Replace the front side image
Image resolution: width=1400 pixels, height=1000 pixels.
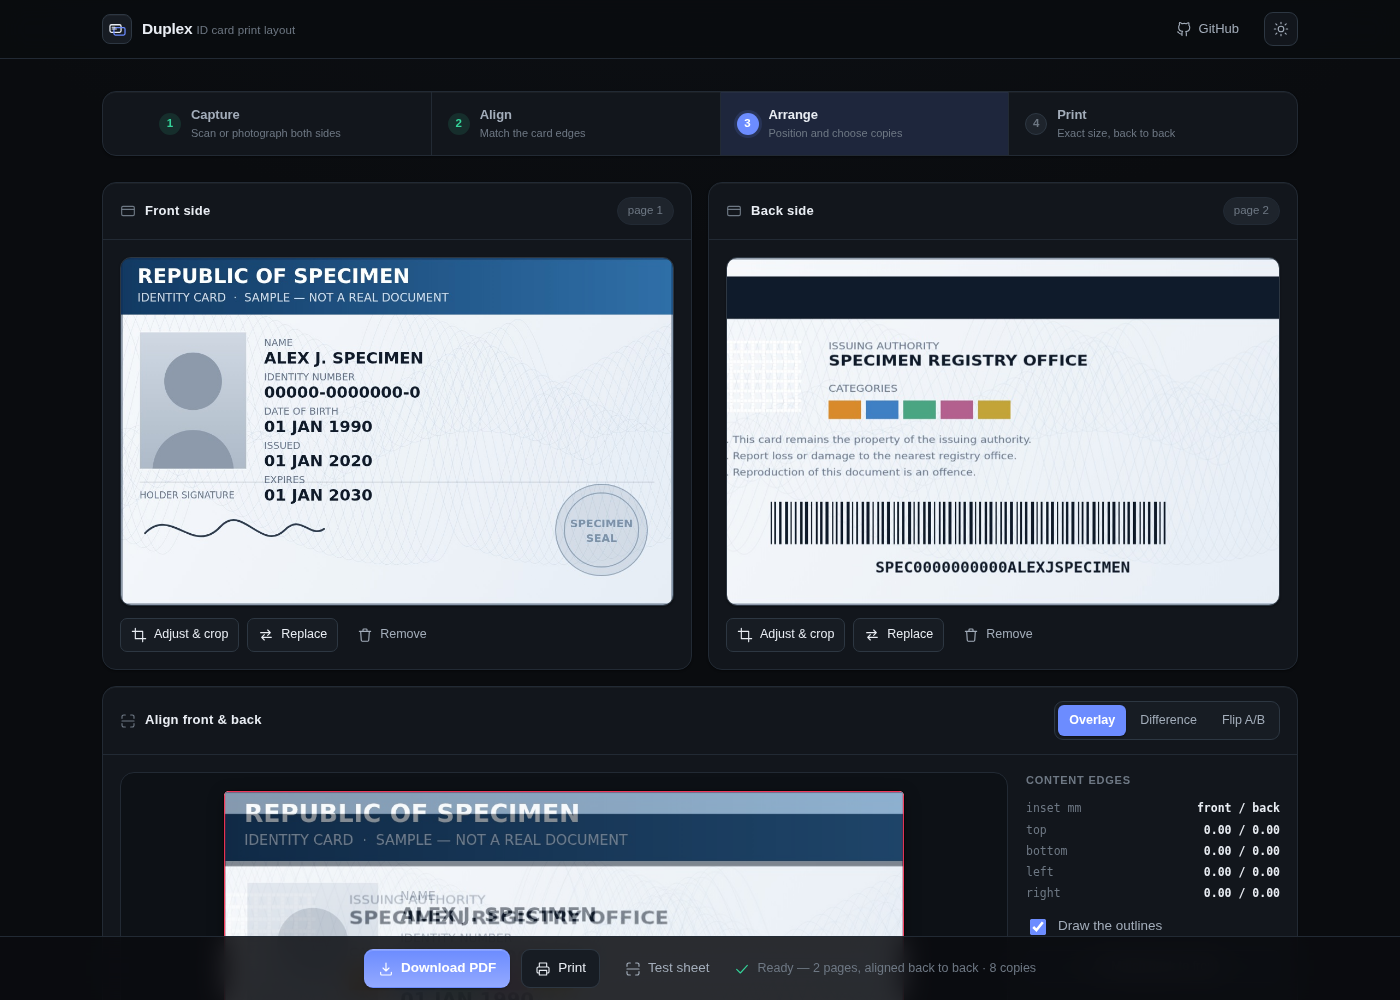tap(293, 635)
